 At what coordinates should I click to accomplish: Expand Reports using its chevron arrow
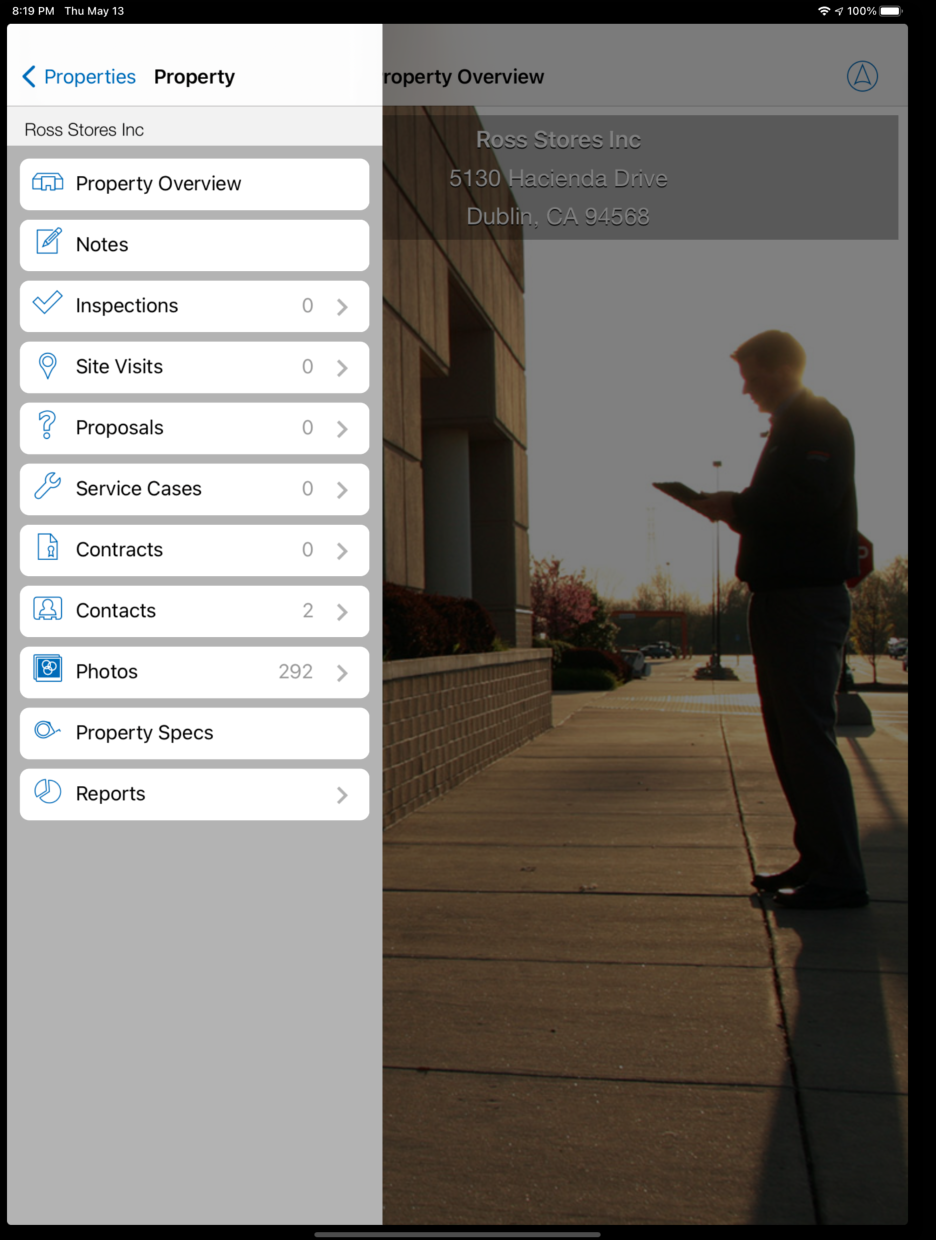pos(342,795)
